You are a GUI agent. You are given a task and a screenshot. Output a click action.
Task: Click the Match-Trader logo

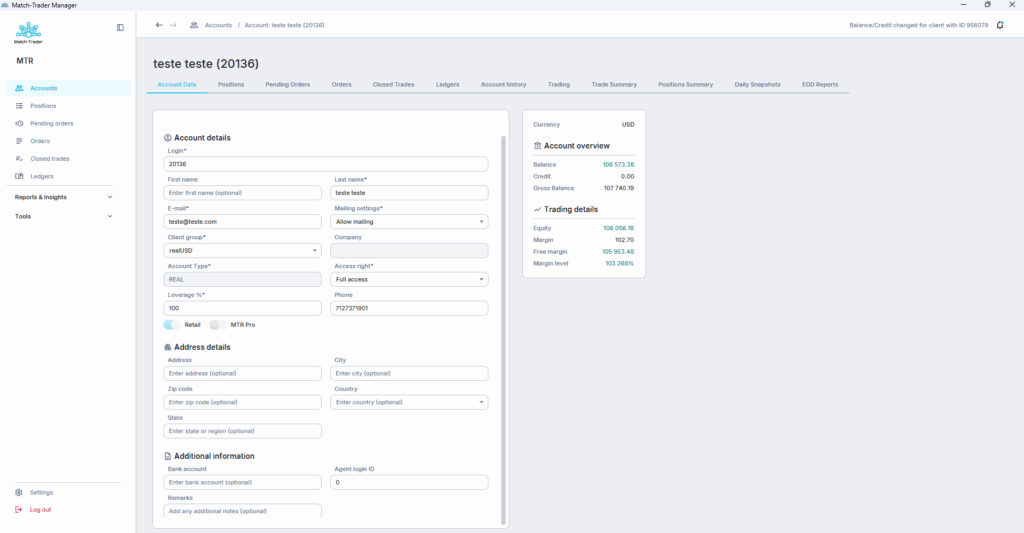(28, 32)
